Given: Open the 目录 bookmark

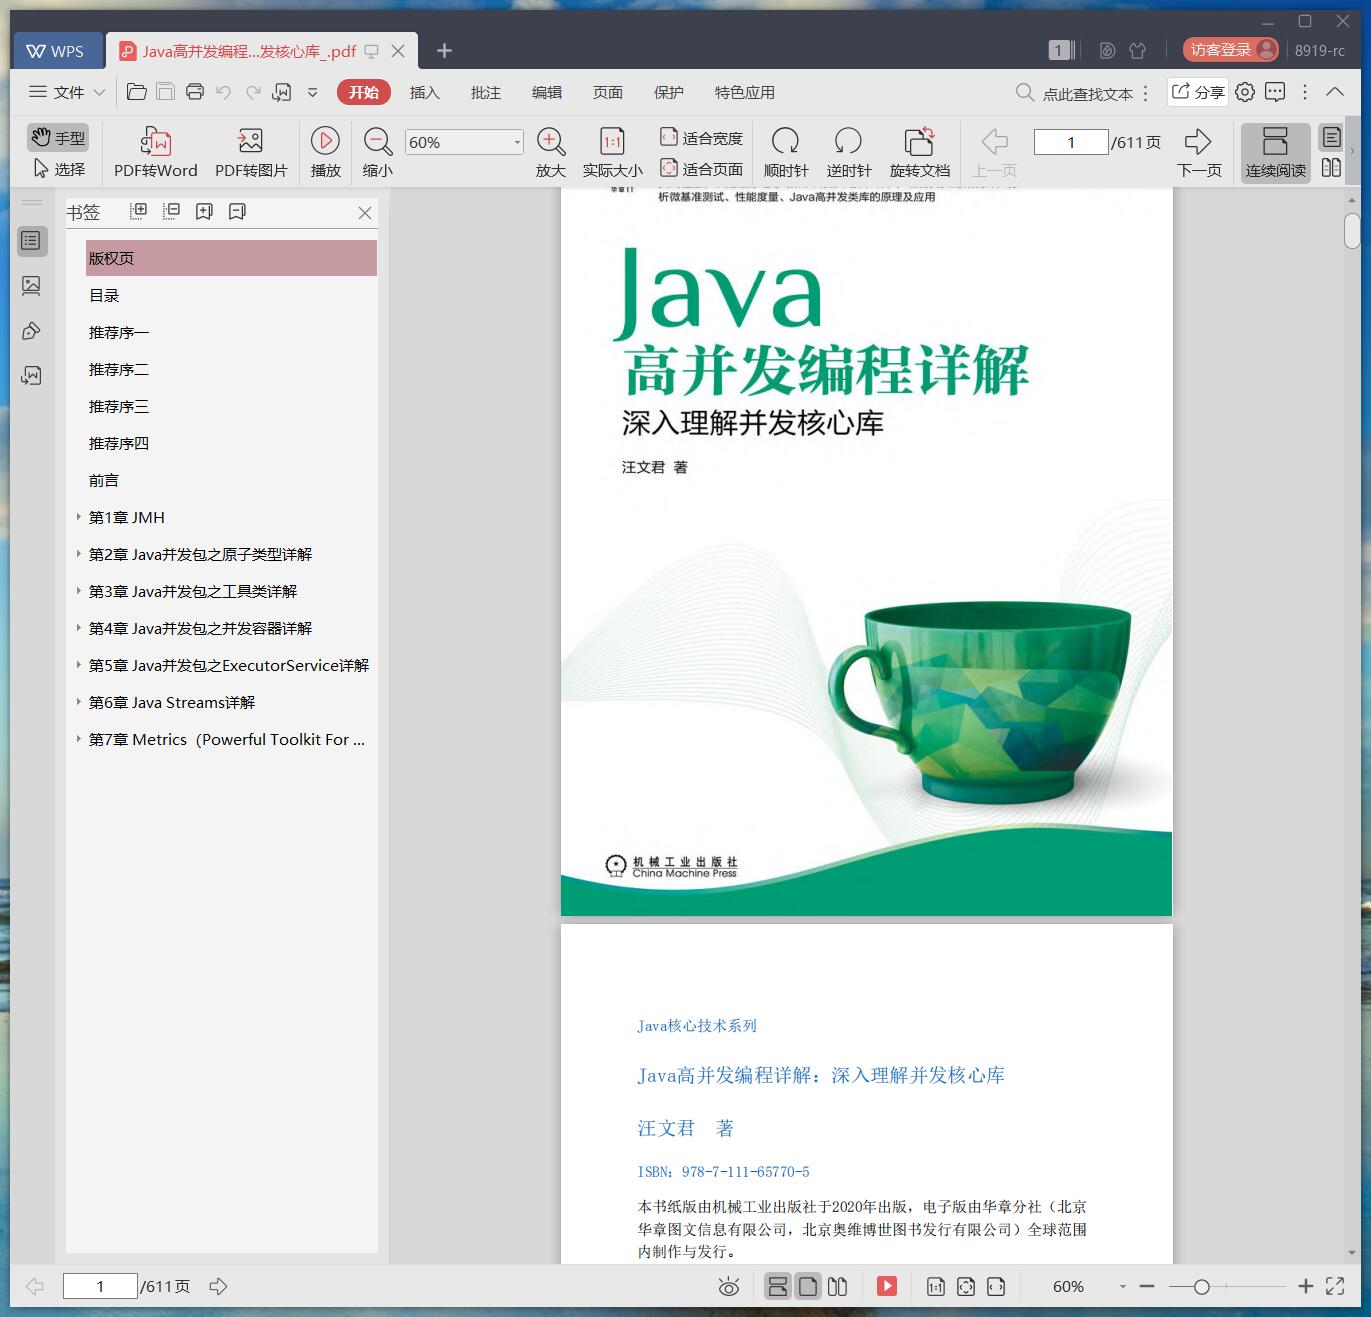Looking at the screenshot, I should tap(104, 295).
